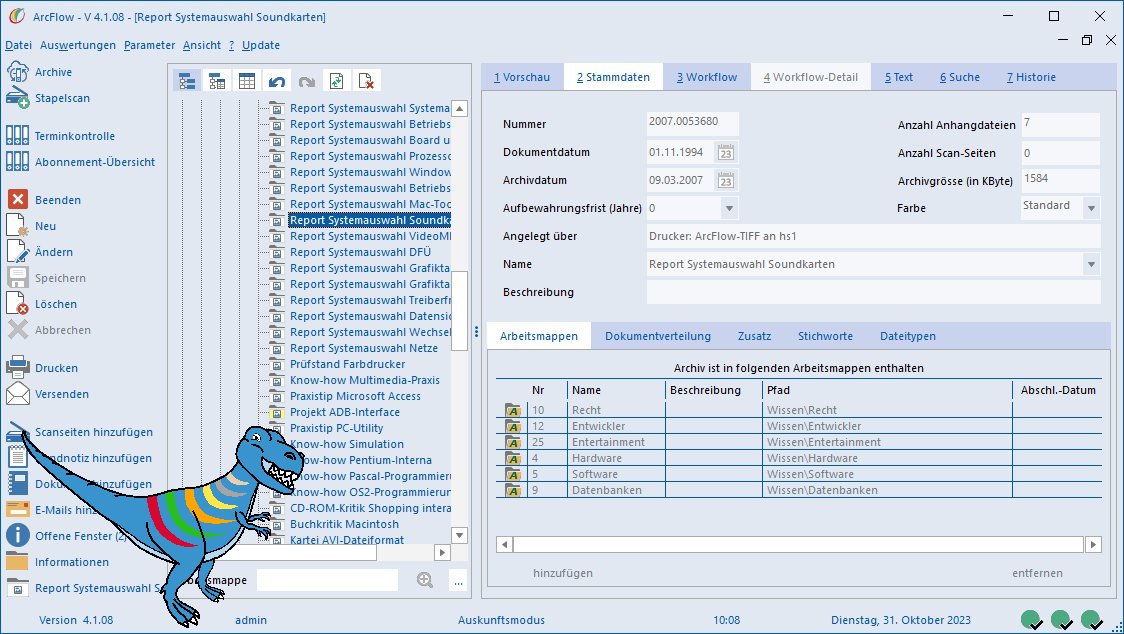The height and width of the screenshot is (634, 1124).
Task: Switch to the 3 Workflow tab
Action: click(707, 77)
